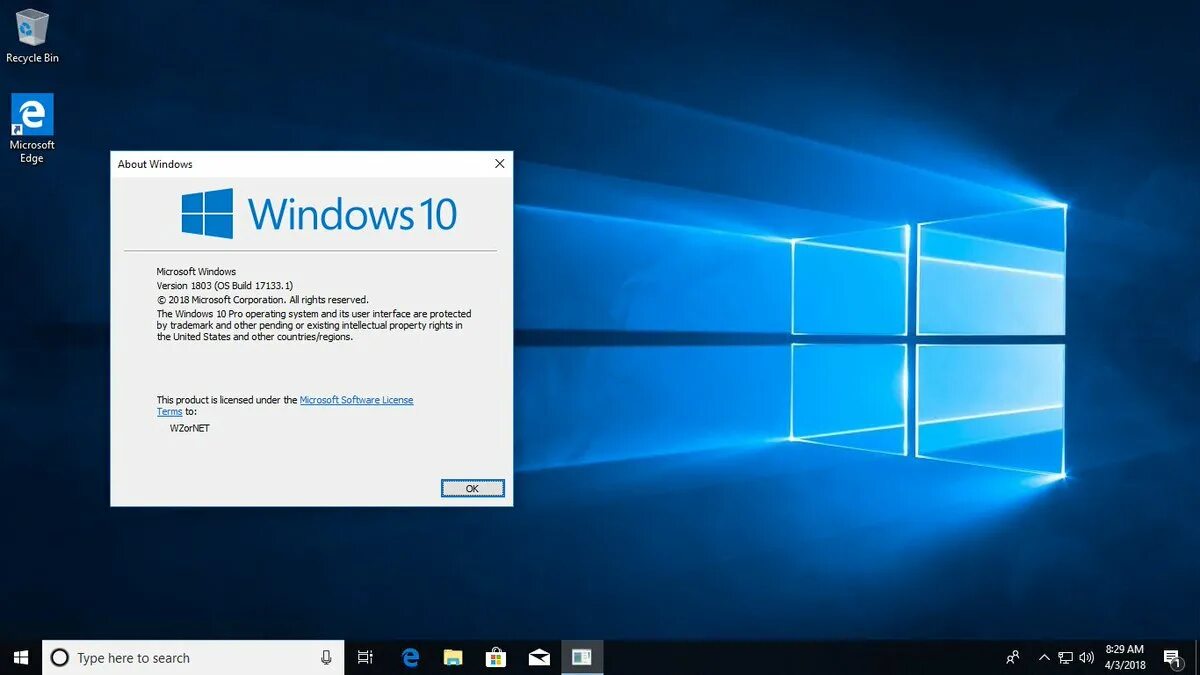Open the Action Center notification icon
This screenshot has height=675, width=1200.
[x=1172, y=657]
